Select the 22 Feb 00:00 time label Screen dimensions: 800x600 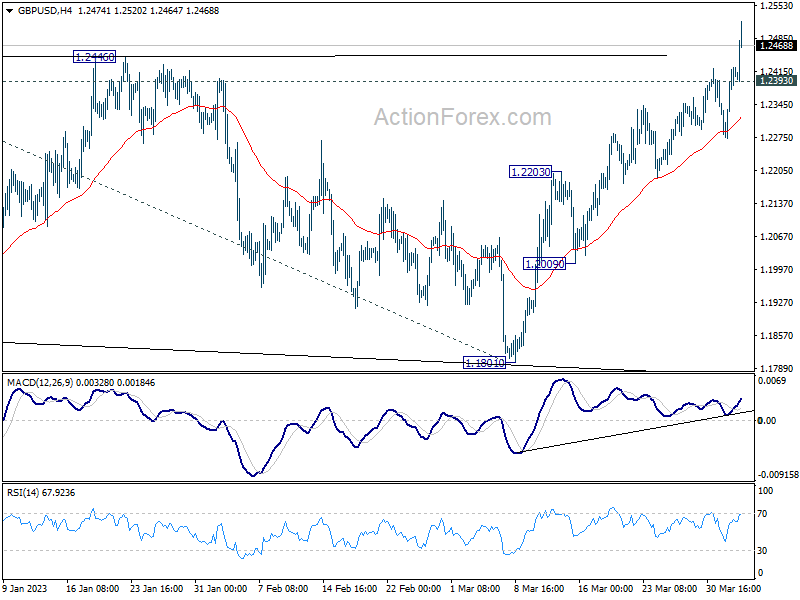click(414, 588)
